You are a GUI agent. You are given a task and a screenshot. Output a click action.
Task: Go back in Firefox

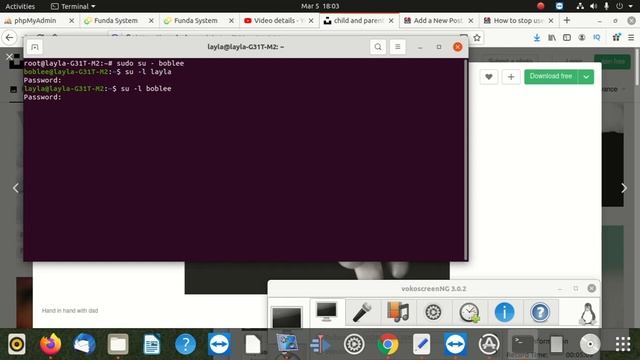click(x=9, y=38)
